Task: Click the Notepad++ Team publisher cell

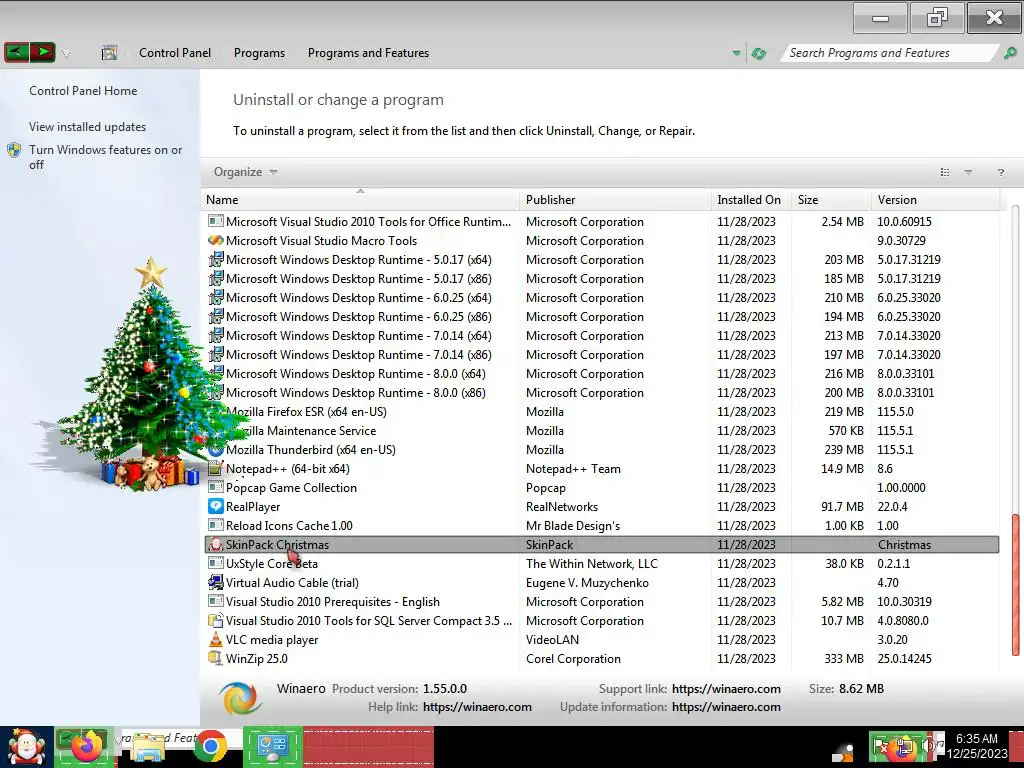Action: (573, 469)
